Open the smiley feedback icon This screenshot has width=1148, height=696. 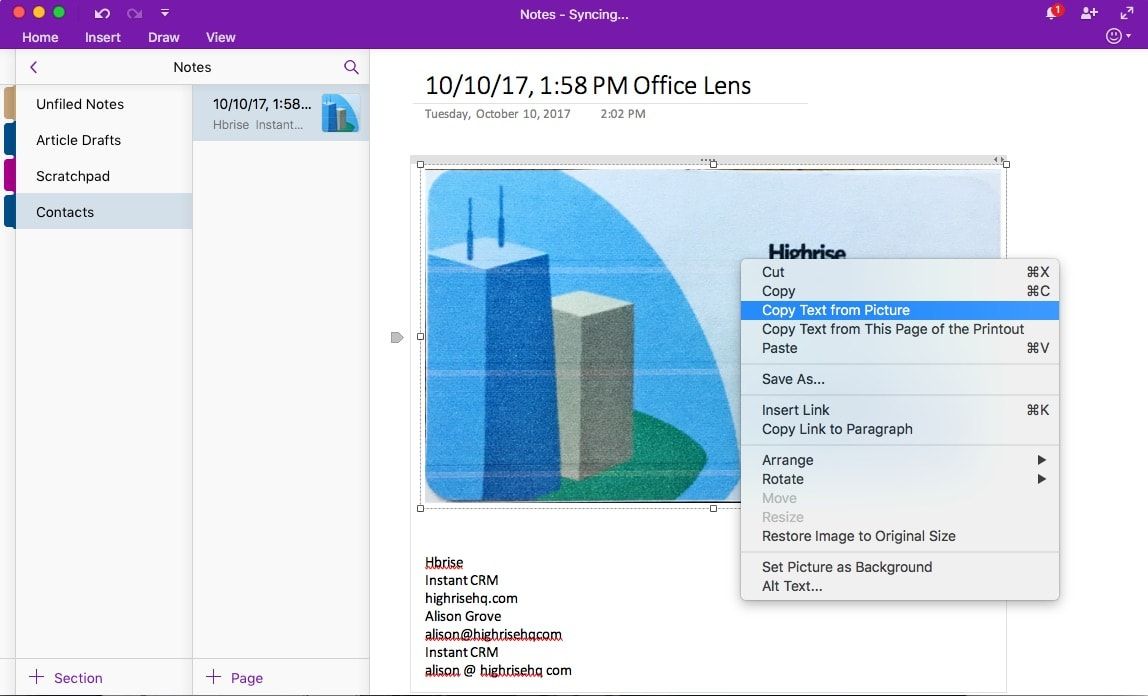coord(1115,36)
